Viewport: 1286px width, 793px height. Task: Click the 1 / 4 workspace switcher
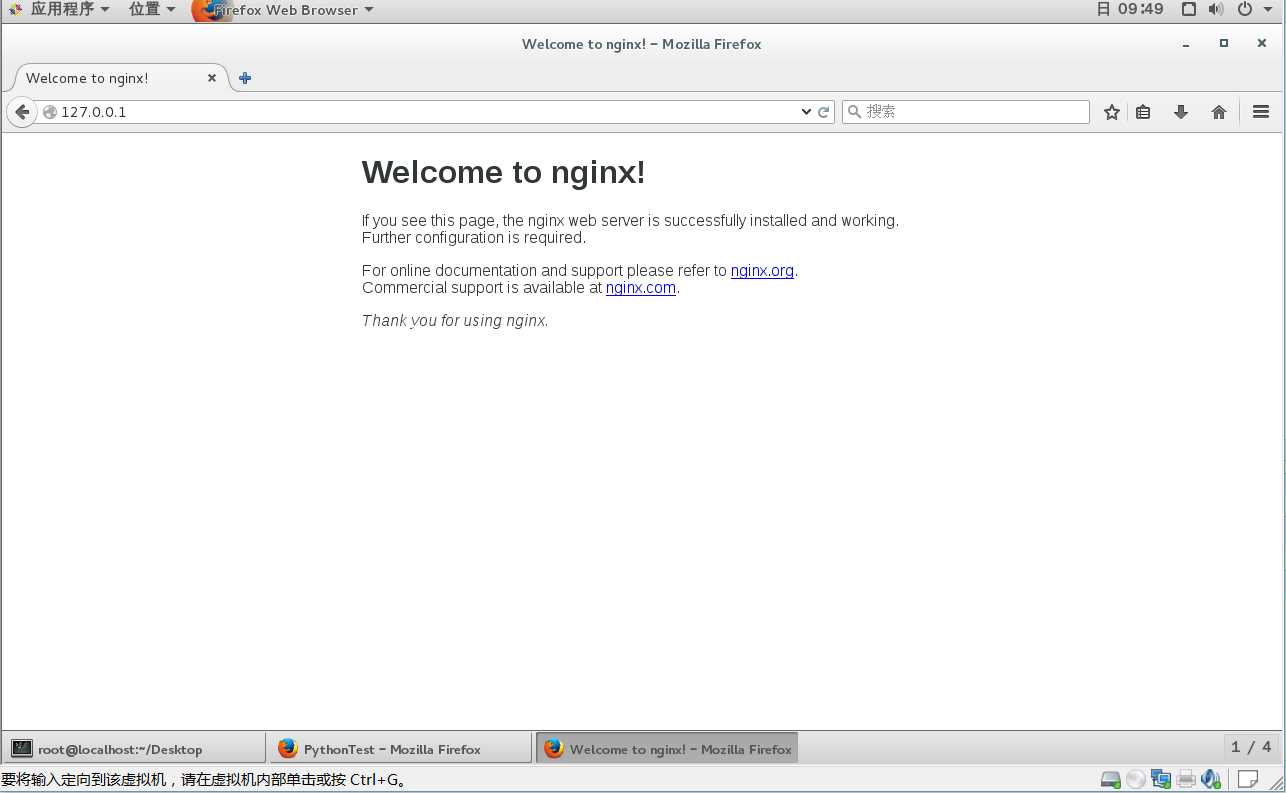click(x=1251, y=747)
